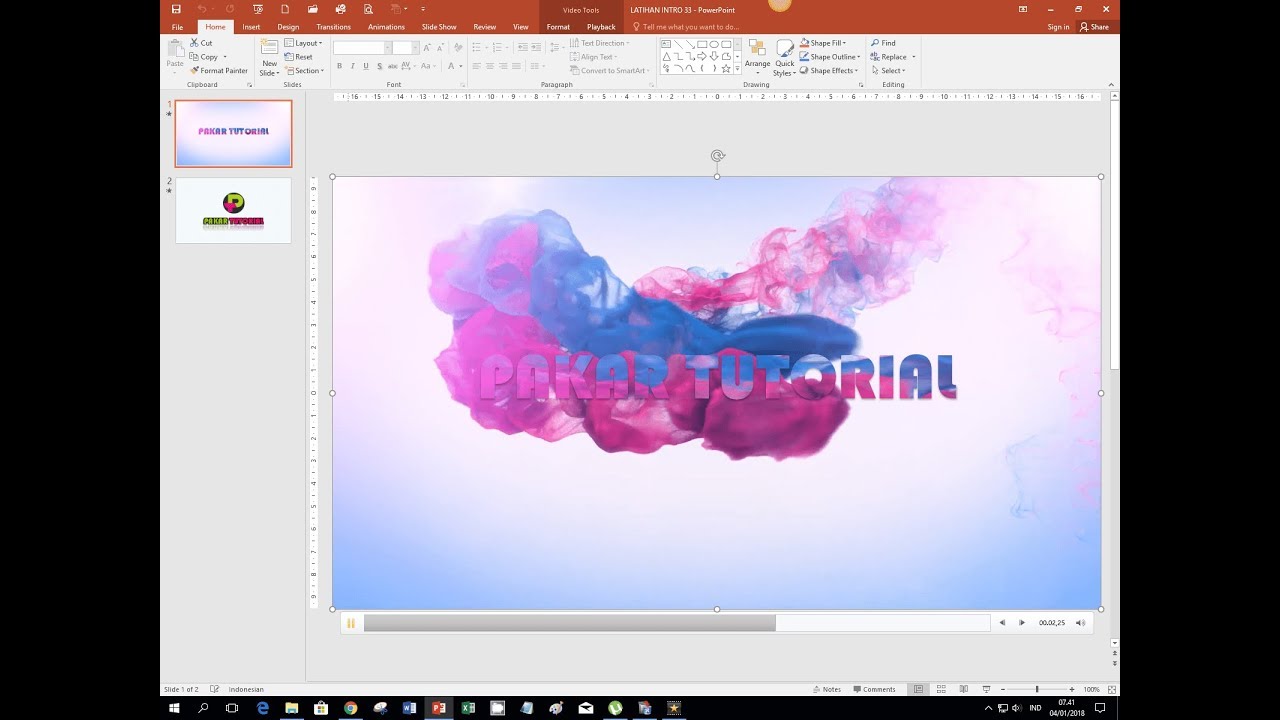The image size is (1280, 720).
Task: Open Microsoft Edge from the taskbar
Action: pos(262,708)
